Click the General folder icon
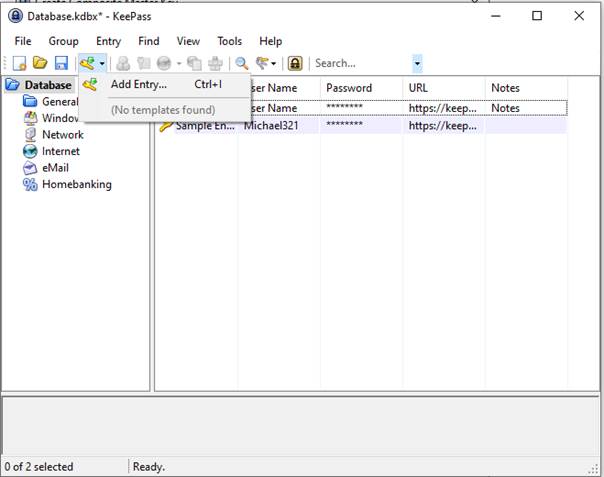 30,101
